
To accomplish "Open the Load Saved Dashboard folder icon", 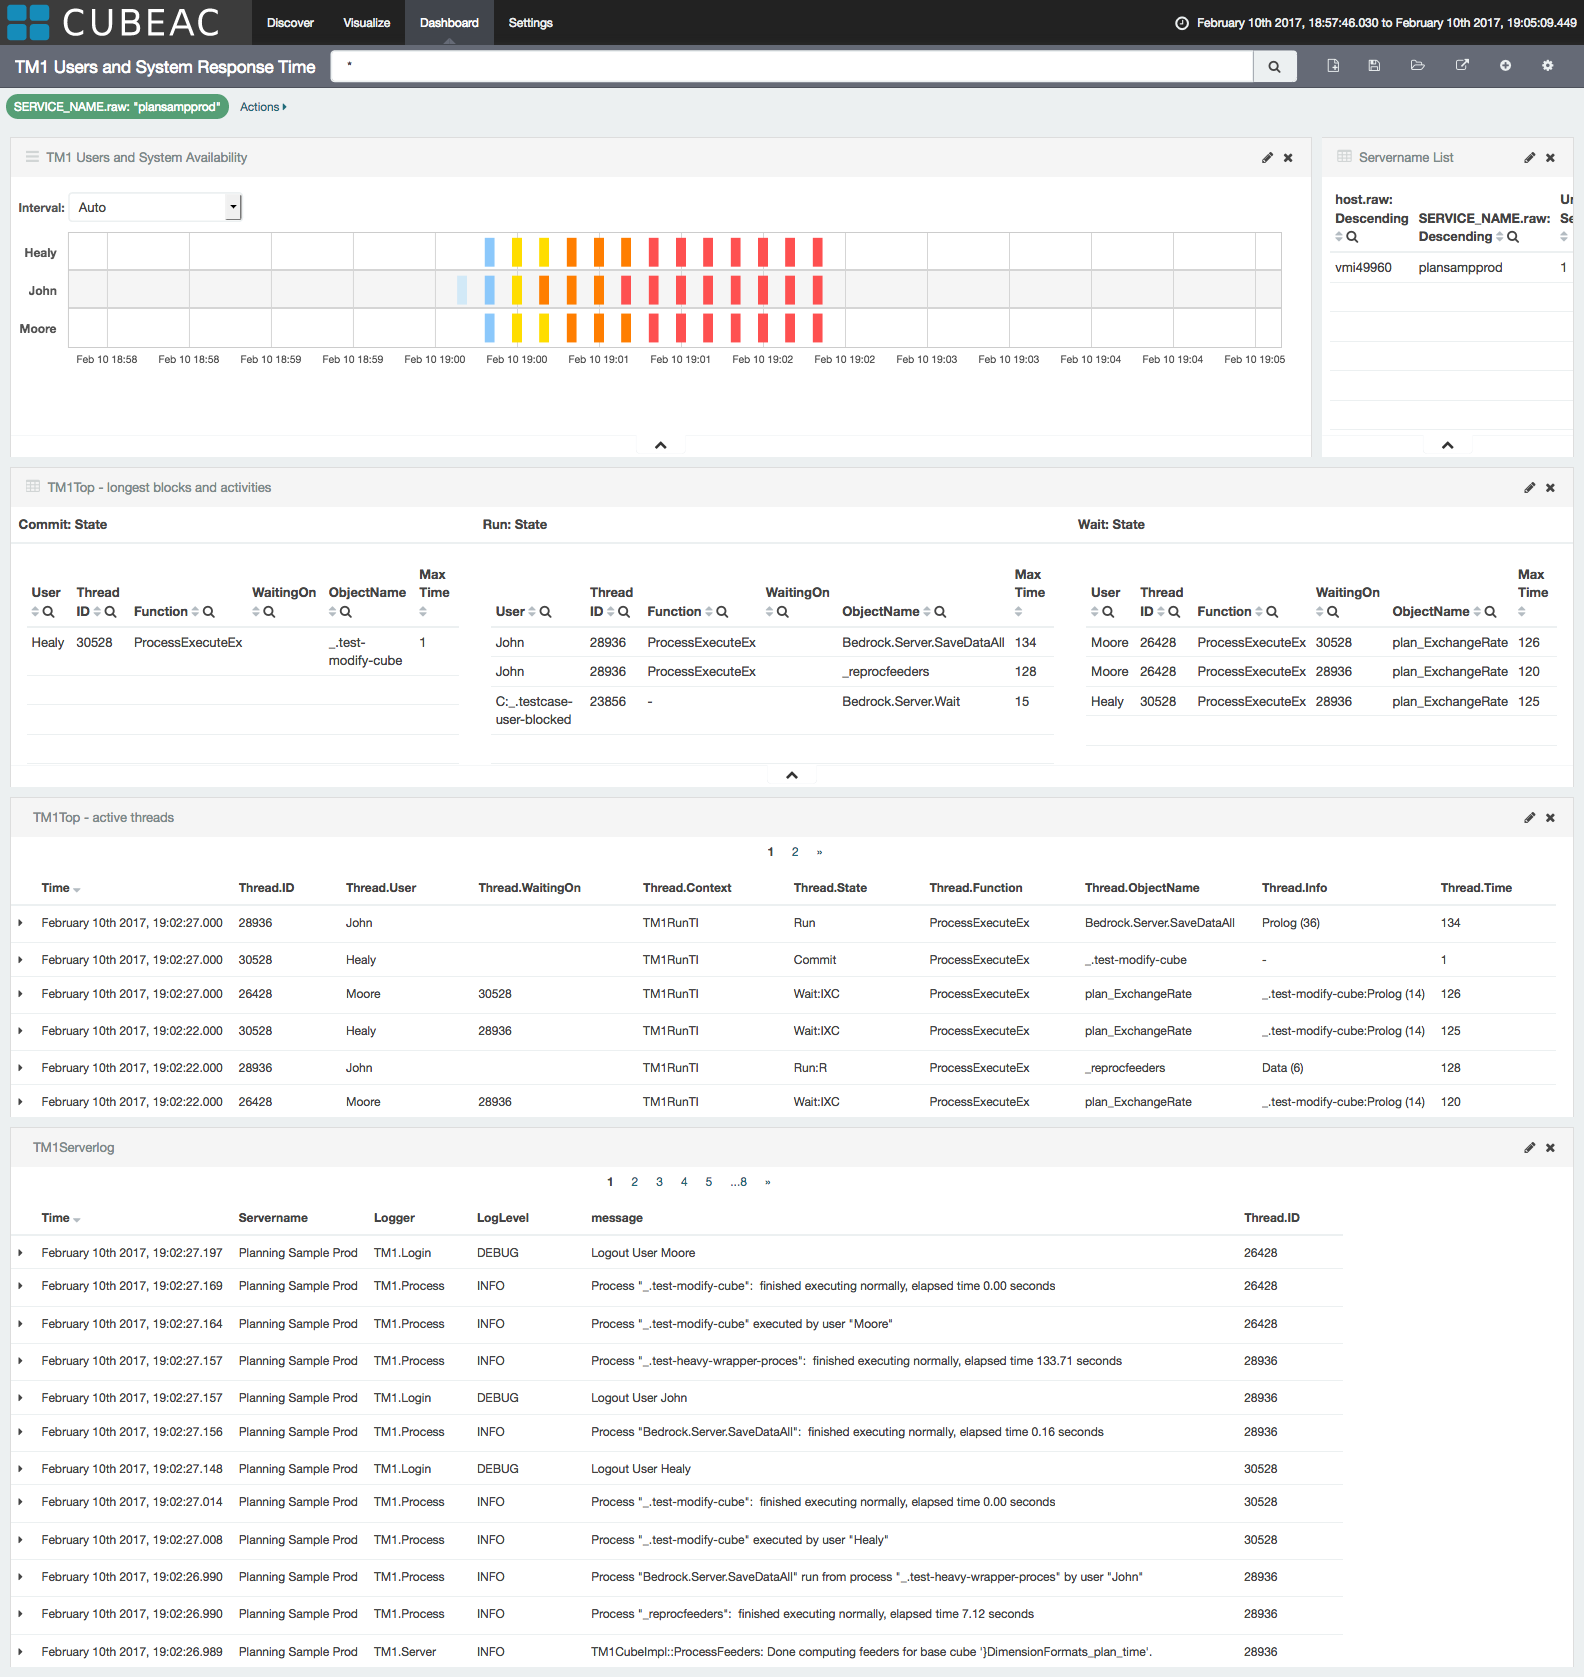I will pyautogui.click(x=1417, y=66).
